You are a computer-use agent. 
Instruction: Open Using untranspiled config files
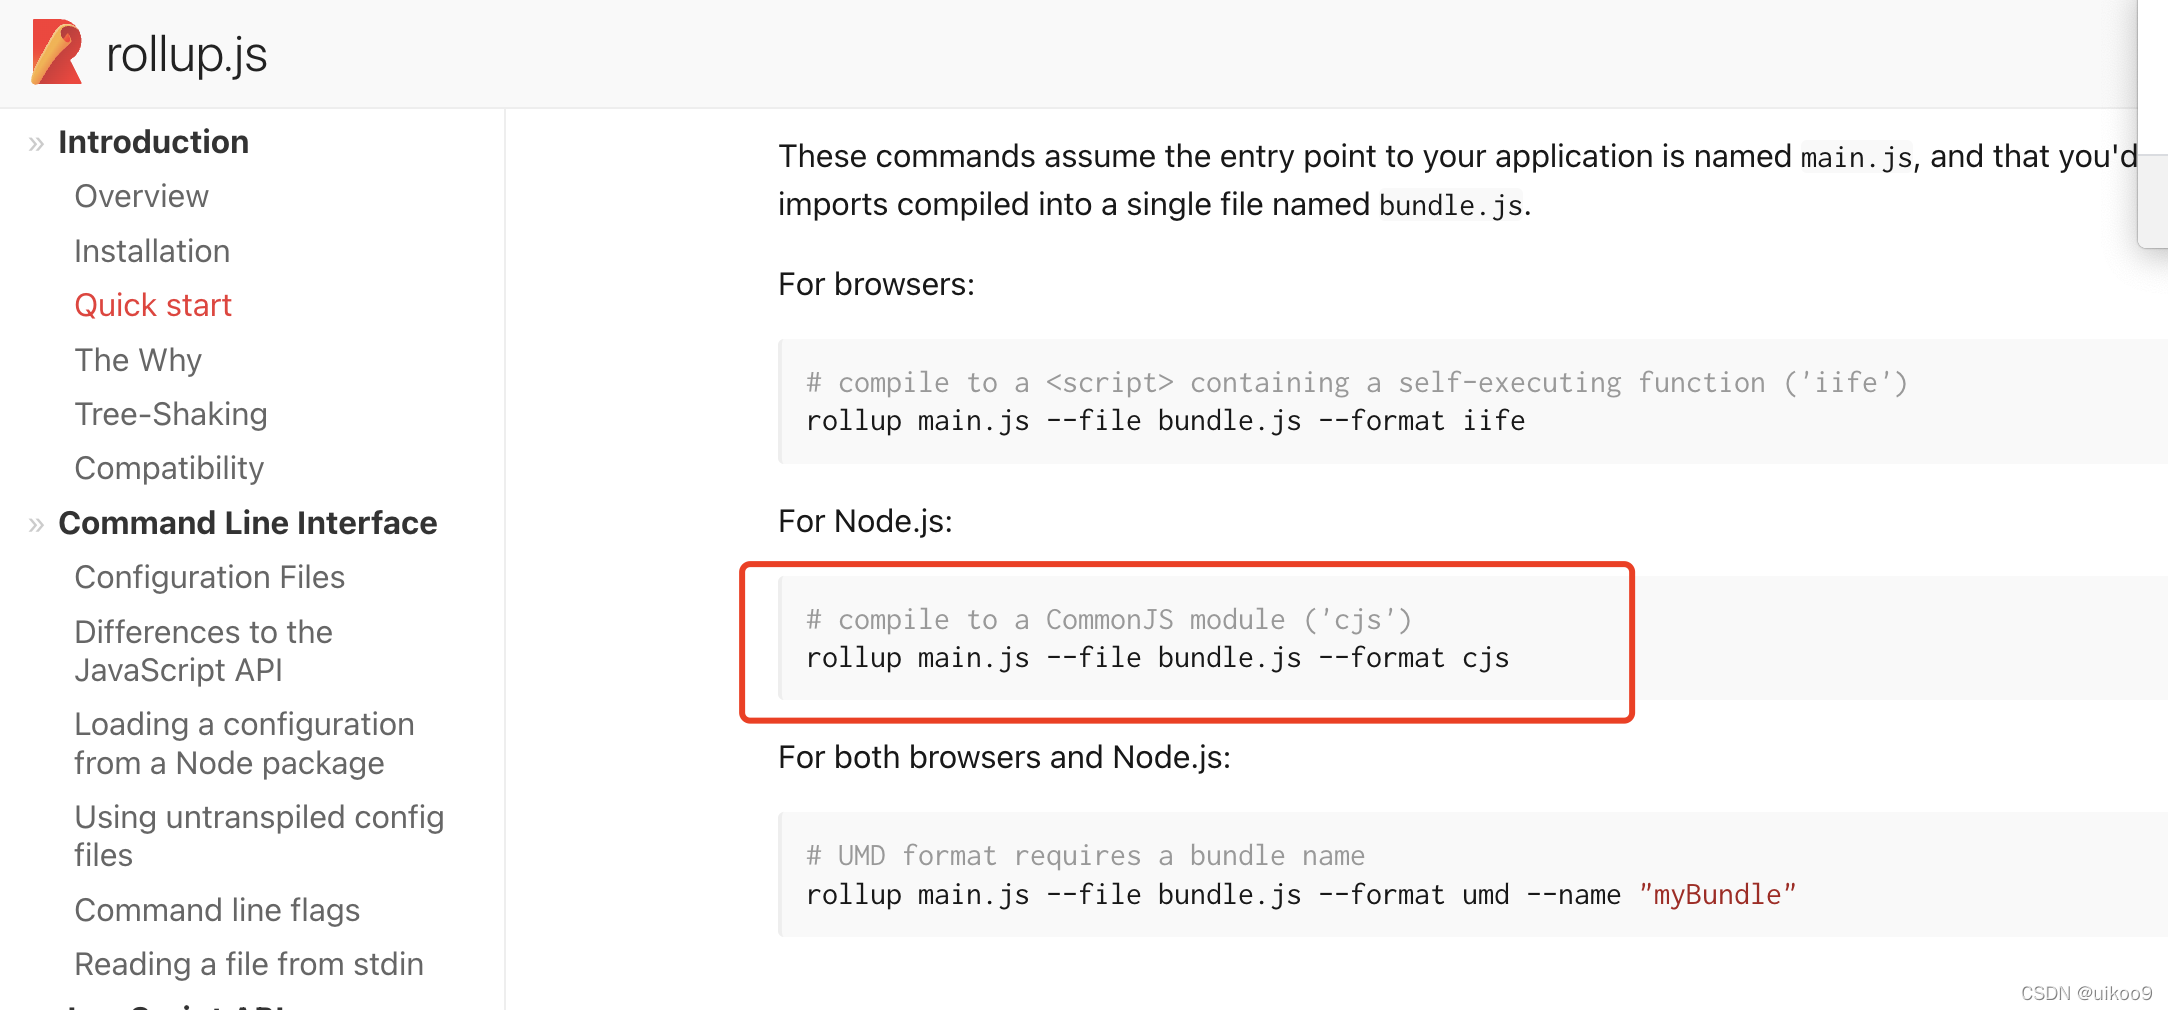point(259,835)
